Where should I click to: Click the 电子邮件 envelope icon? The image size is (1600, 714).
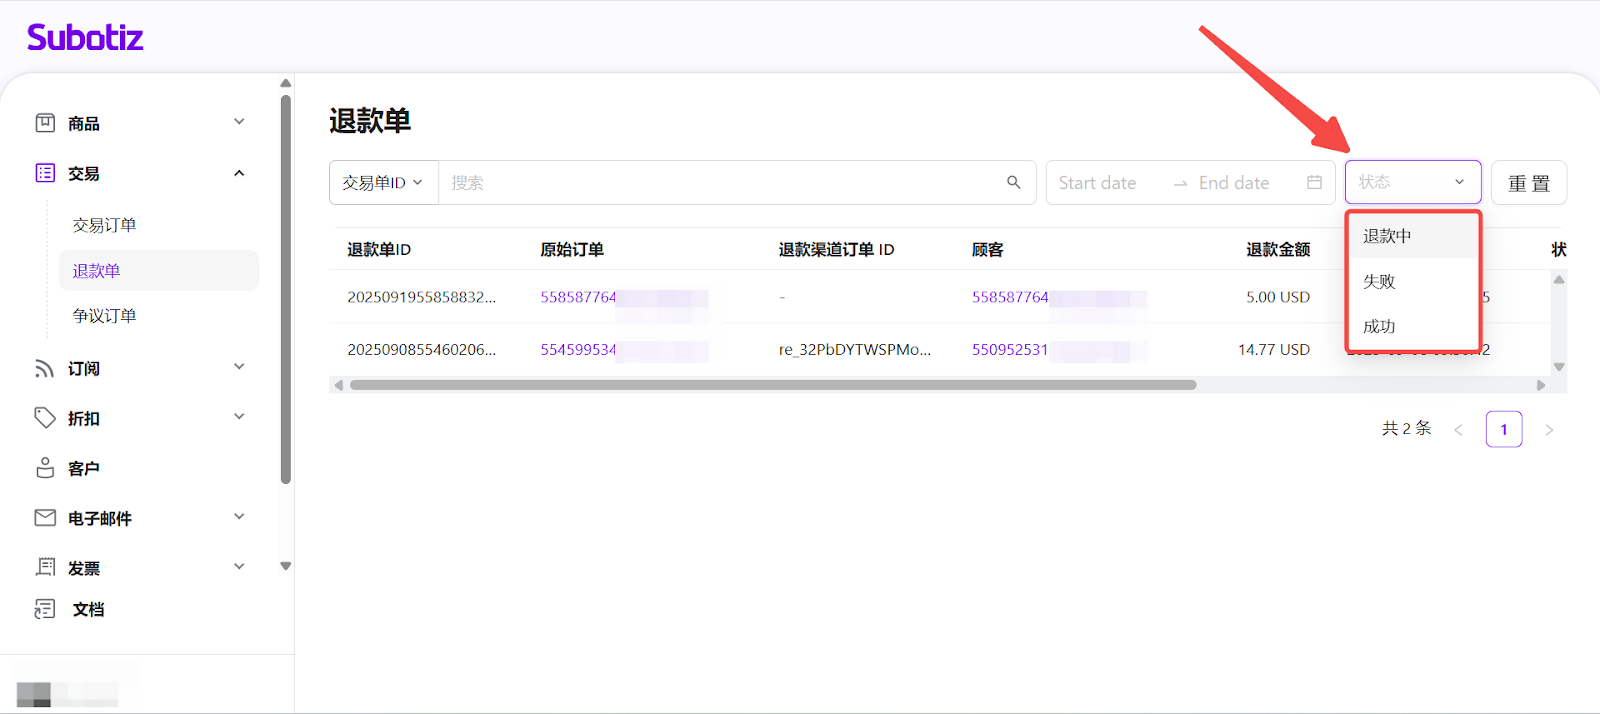45,518
